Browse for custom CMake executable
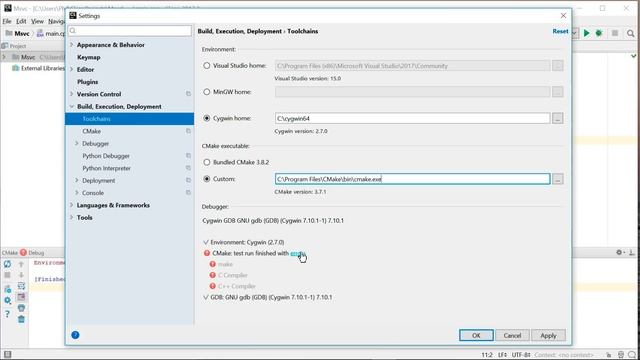 coord(558,179)
